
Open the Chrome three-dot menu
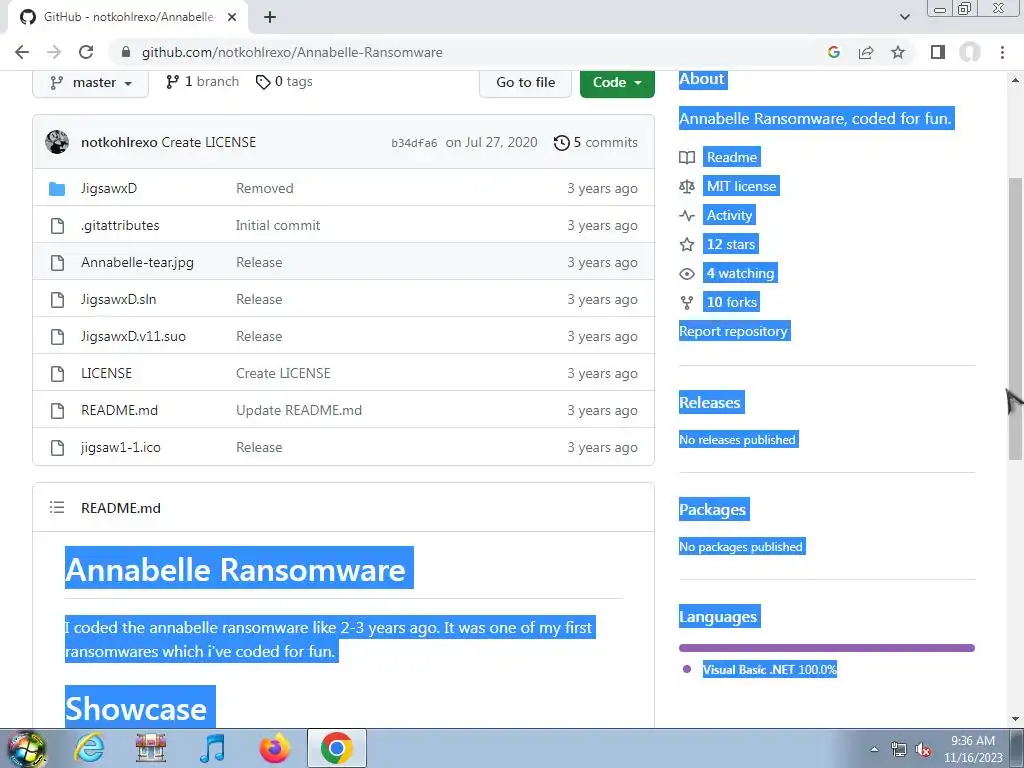1002,52
